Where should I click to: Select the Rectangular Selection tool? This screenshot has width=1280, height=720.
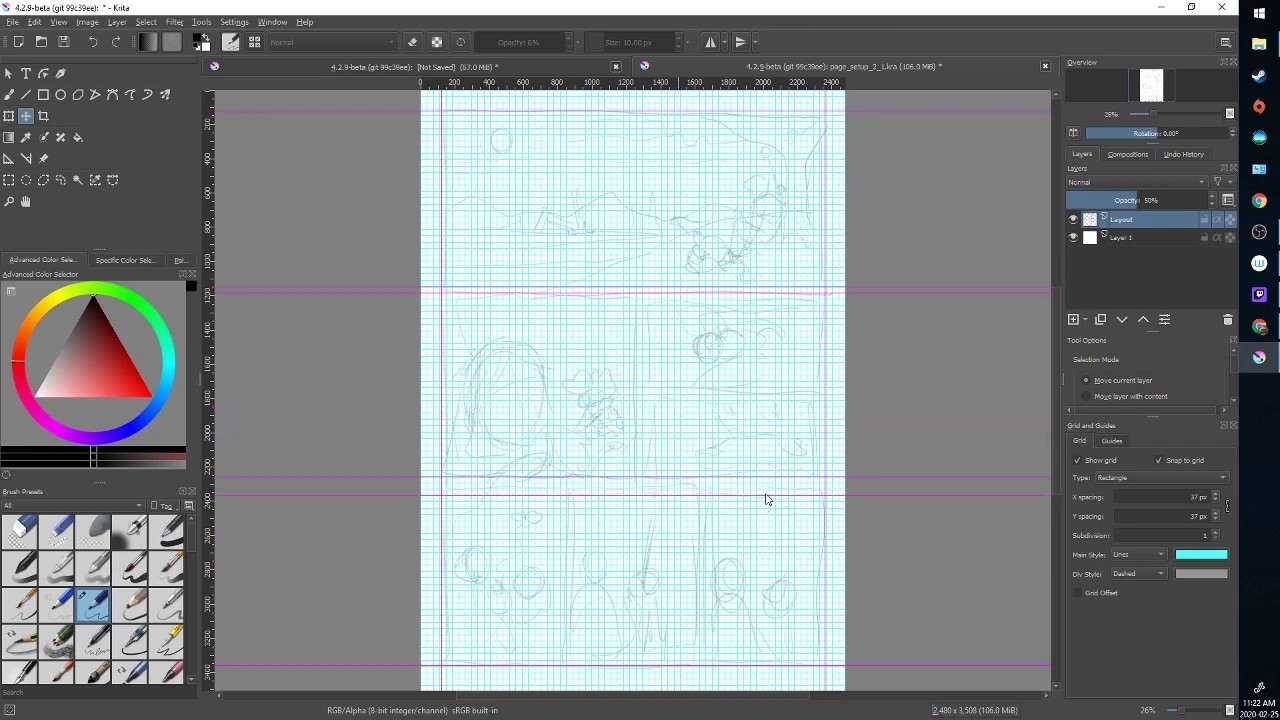click(9, 180)
